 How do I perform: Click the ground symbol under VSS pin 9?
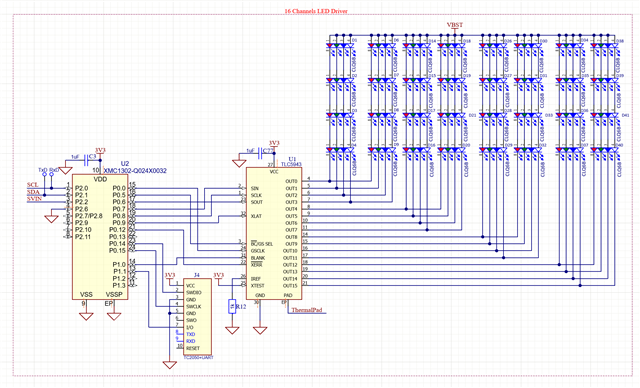[86, 316]
